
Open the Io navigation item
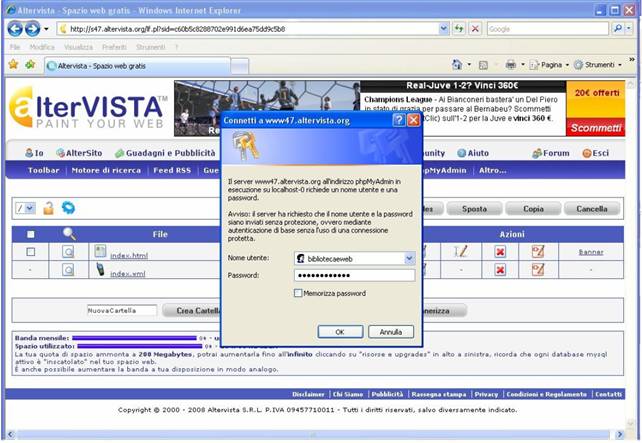click(x=34, y=153)
